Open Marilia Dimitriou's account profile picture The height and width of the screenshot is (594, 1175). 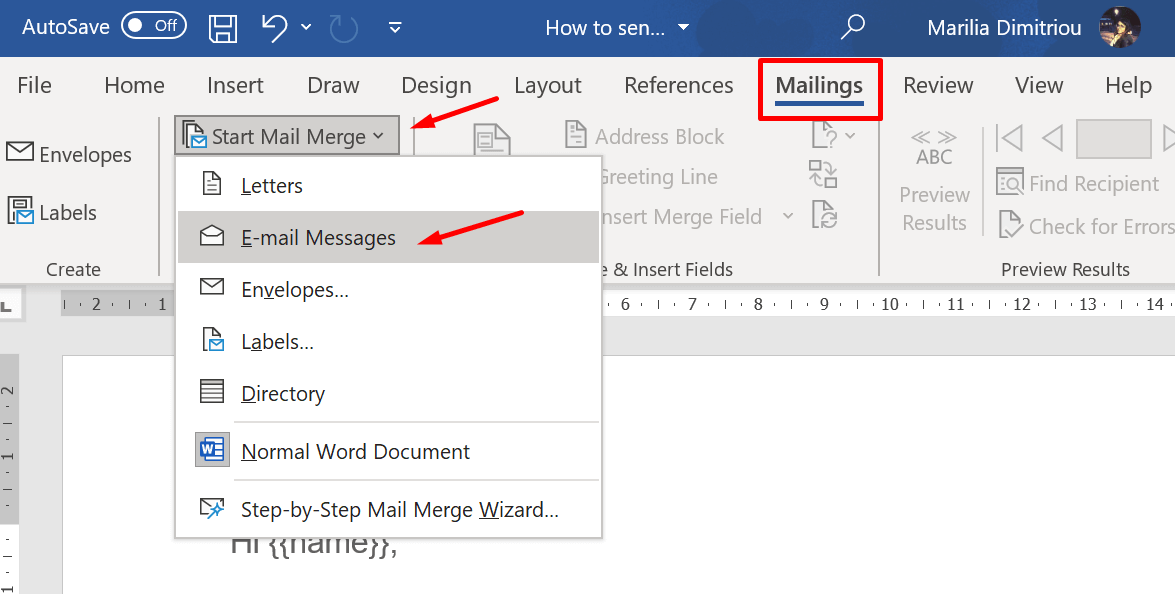[x=1119, y=28]
